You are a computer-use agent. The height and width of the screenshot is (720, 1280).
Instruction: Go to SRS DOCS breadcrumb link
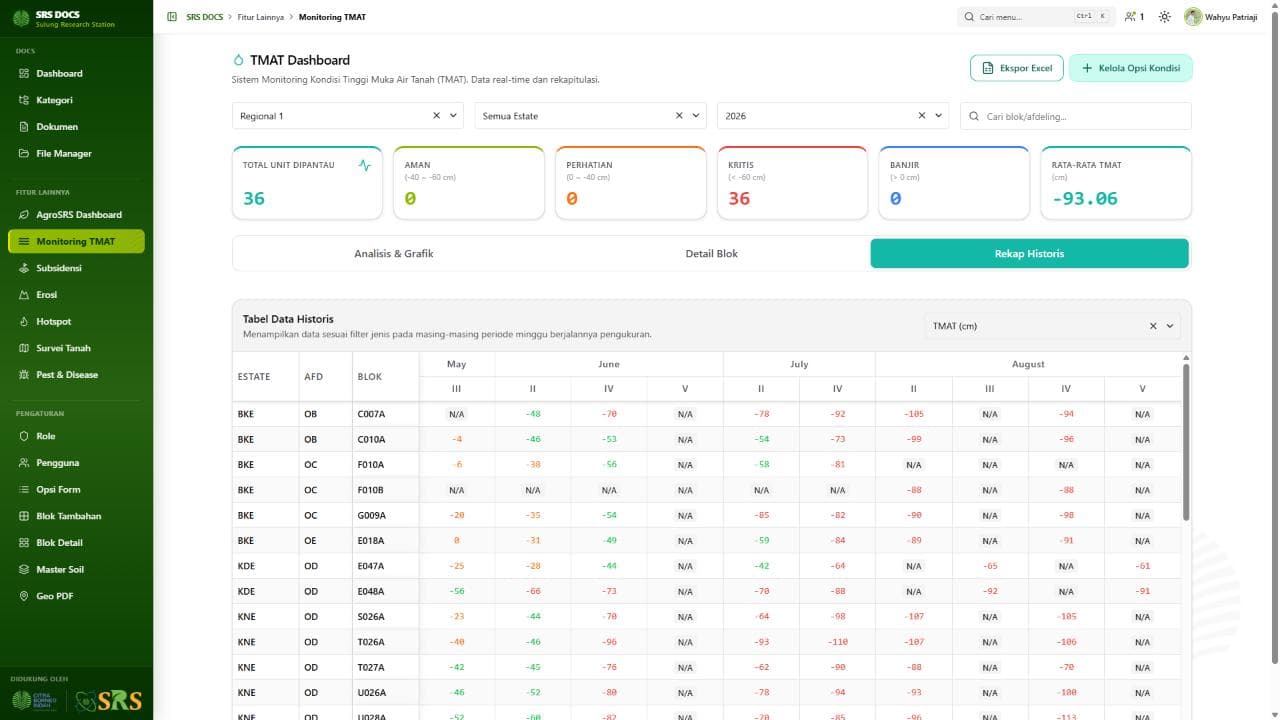point(204,17)
